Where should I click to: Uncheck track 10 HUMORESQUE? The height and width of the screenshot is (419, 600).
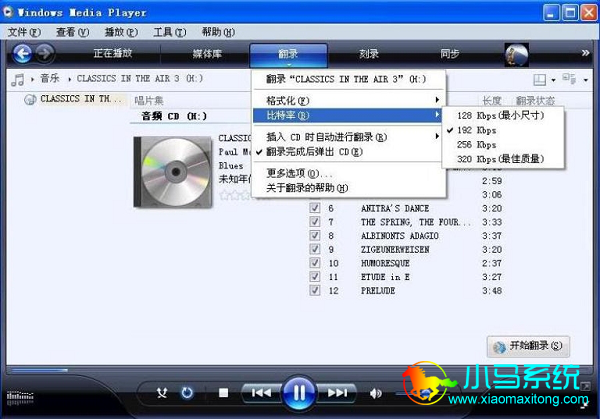tap(315, 263)
